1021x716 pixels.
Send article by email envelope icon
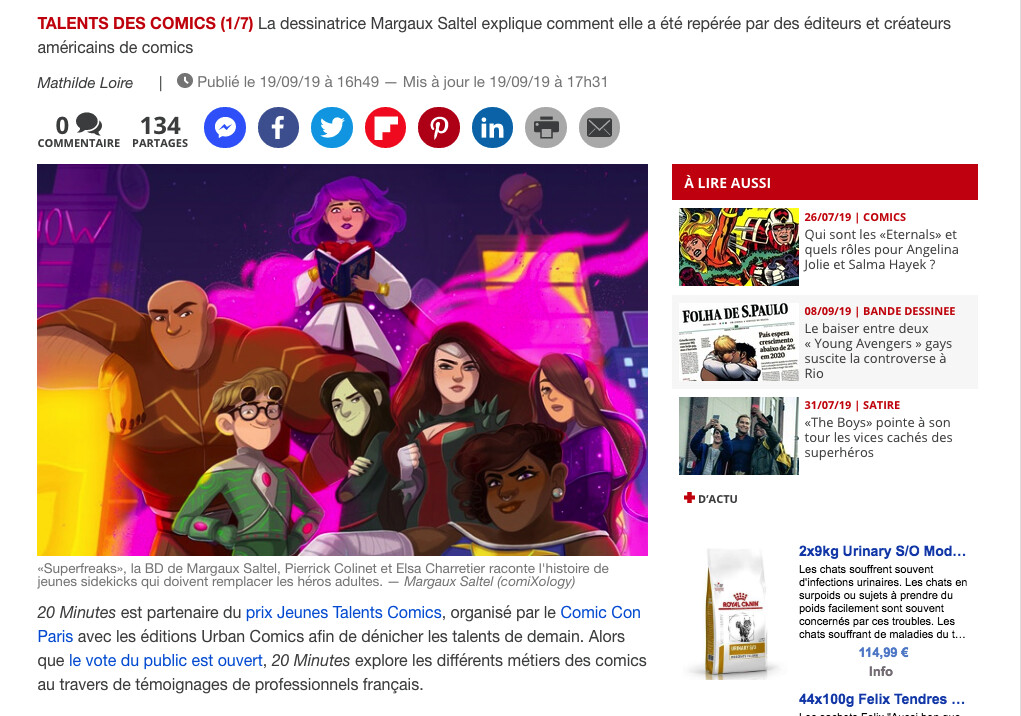(599, 127)
